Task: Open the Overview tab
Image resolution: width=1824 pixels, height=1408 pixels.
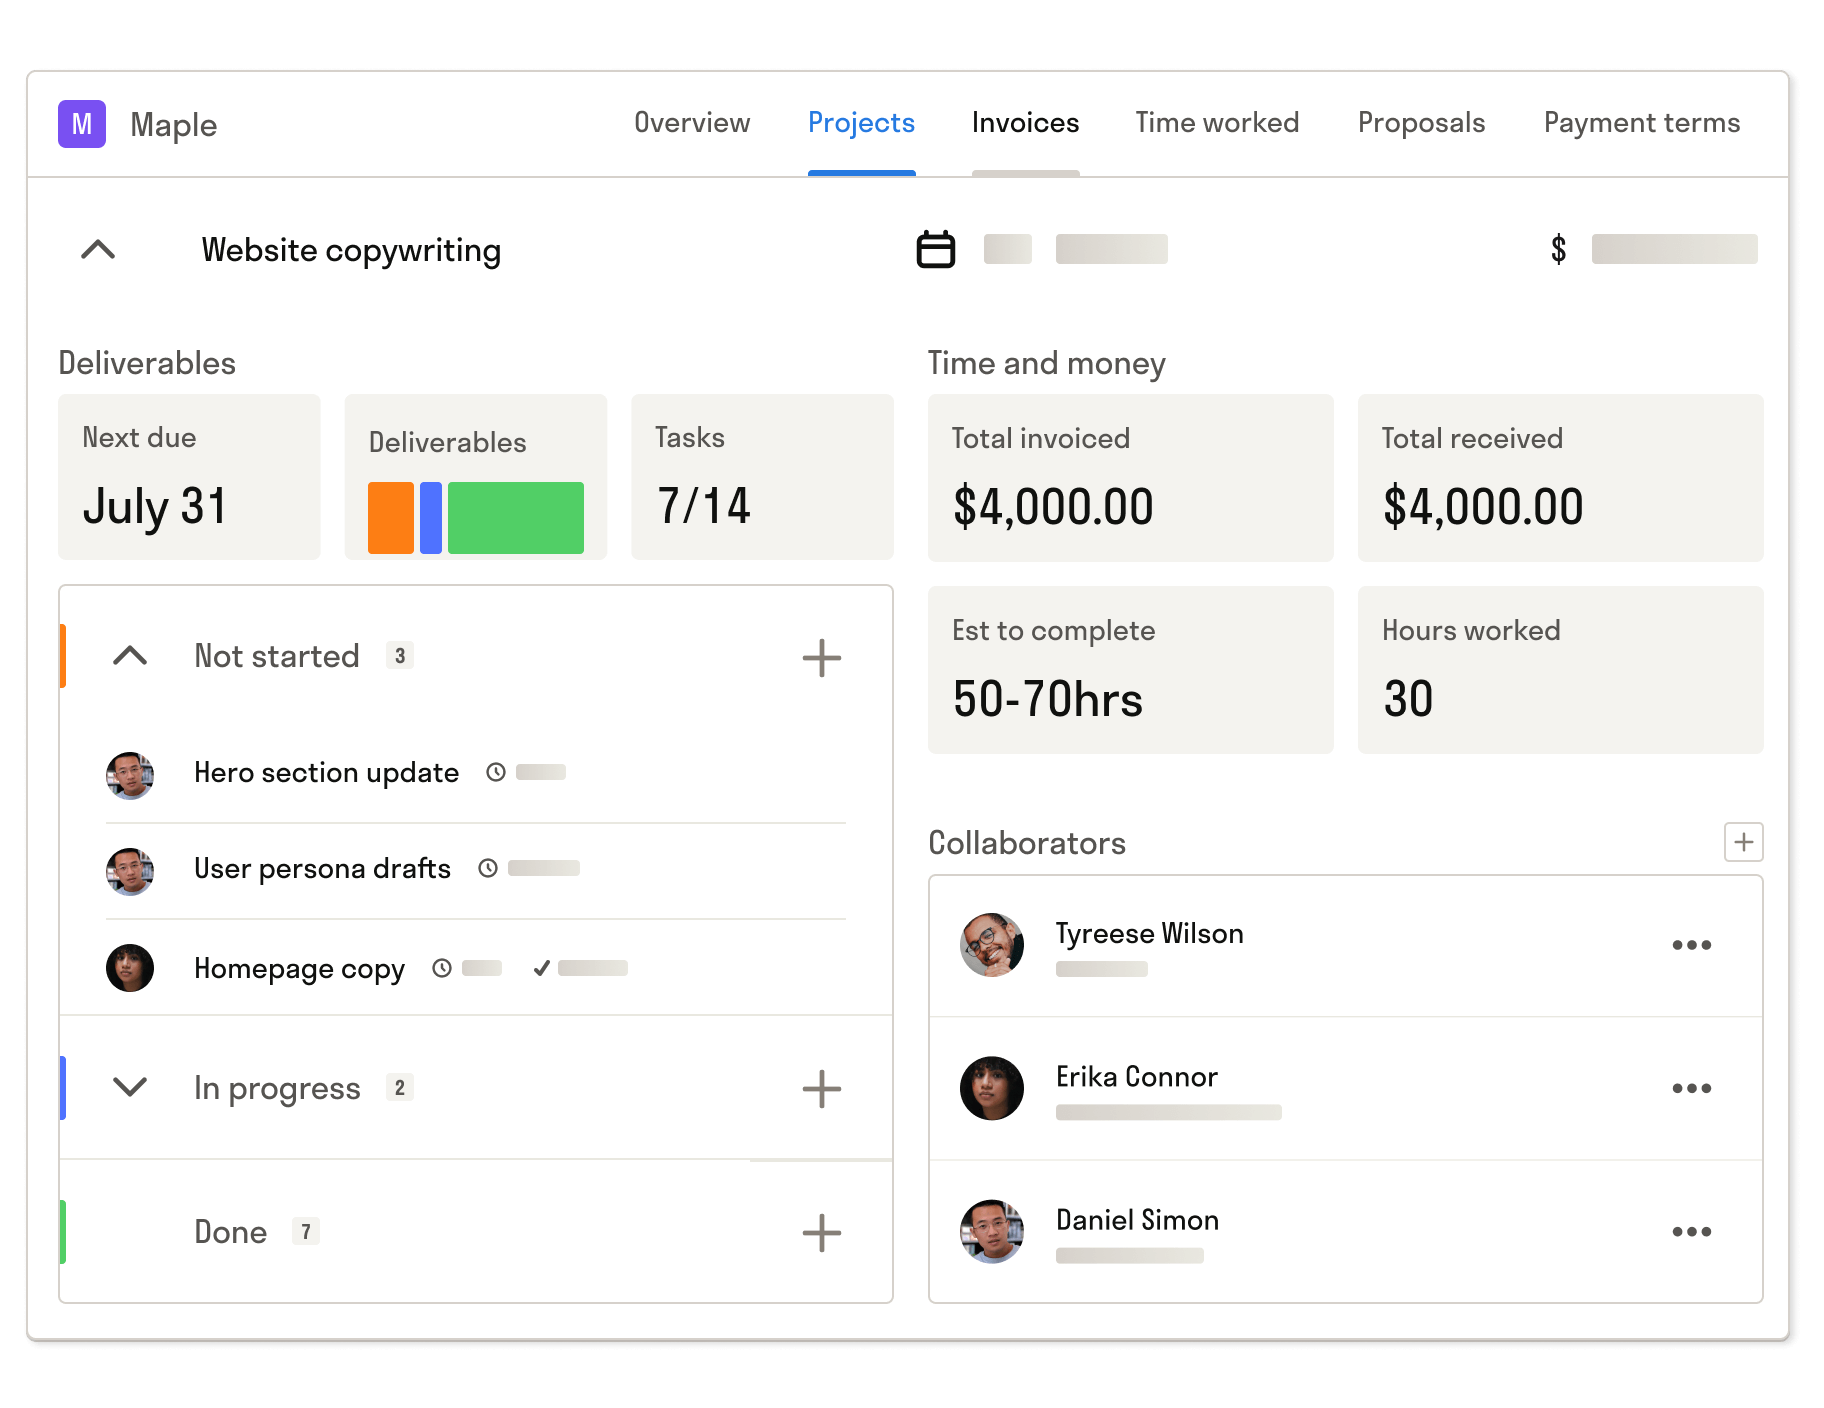Action: pyautogui.click(x=692, y=122)
